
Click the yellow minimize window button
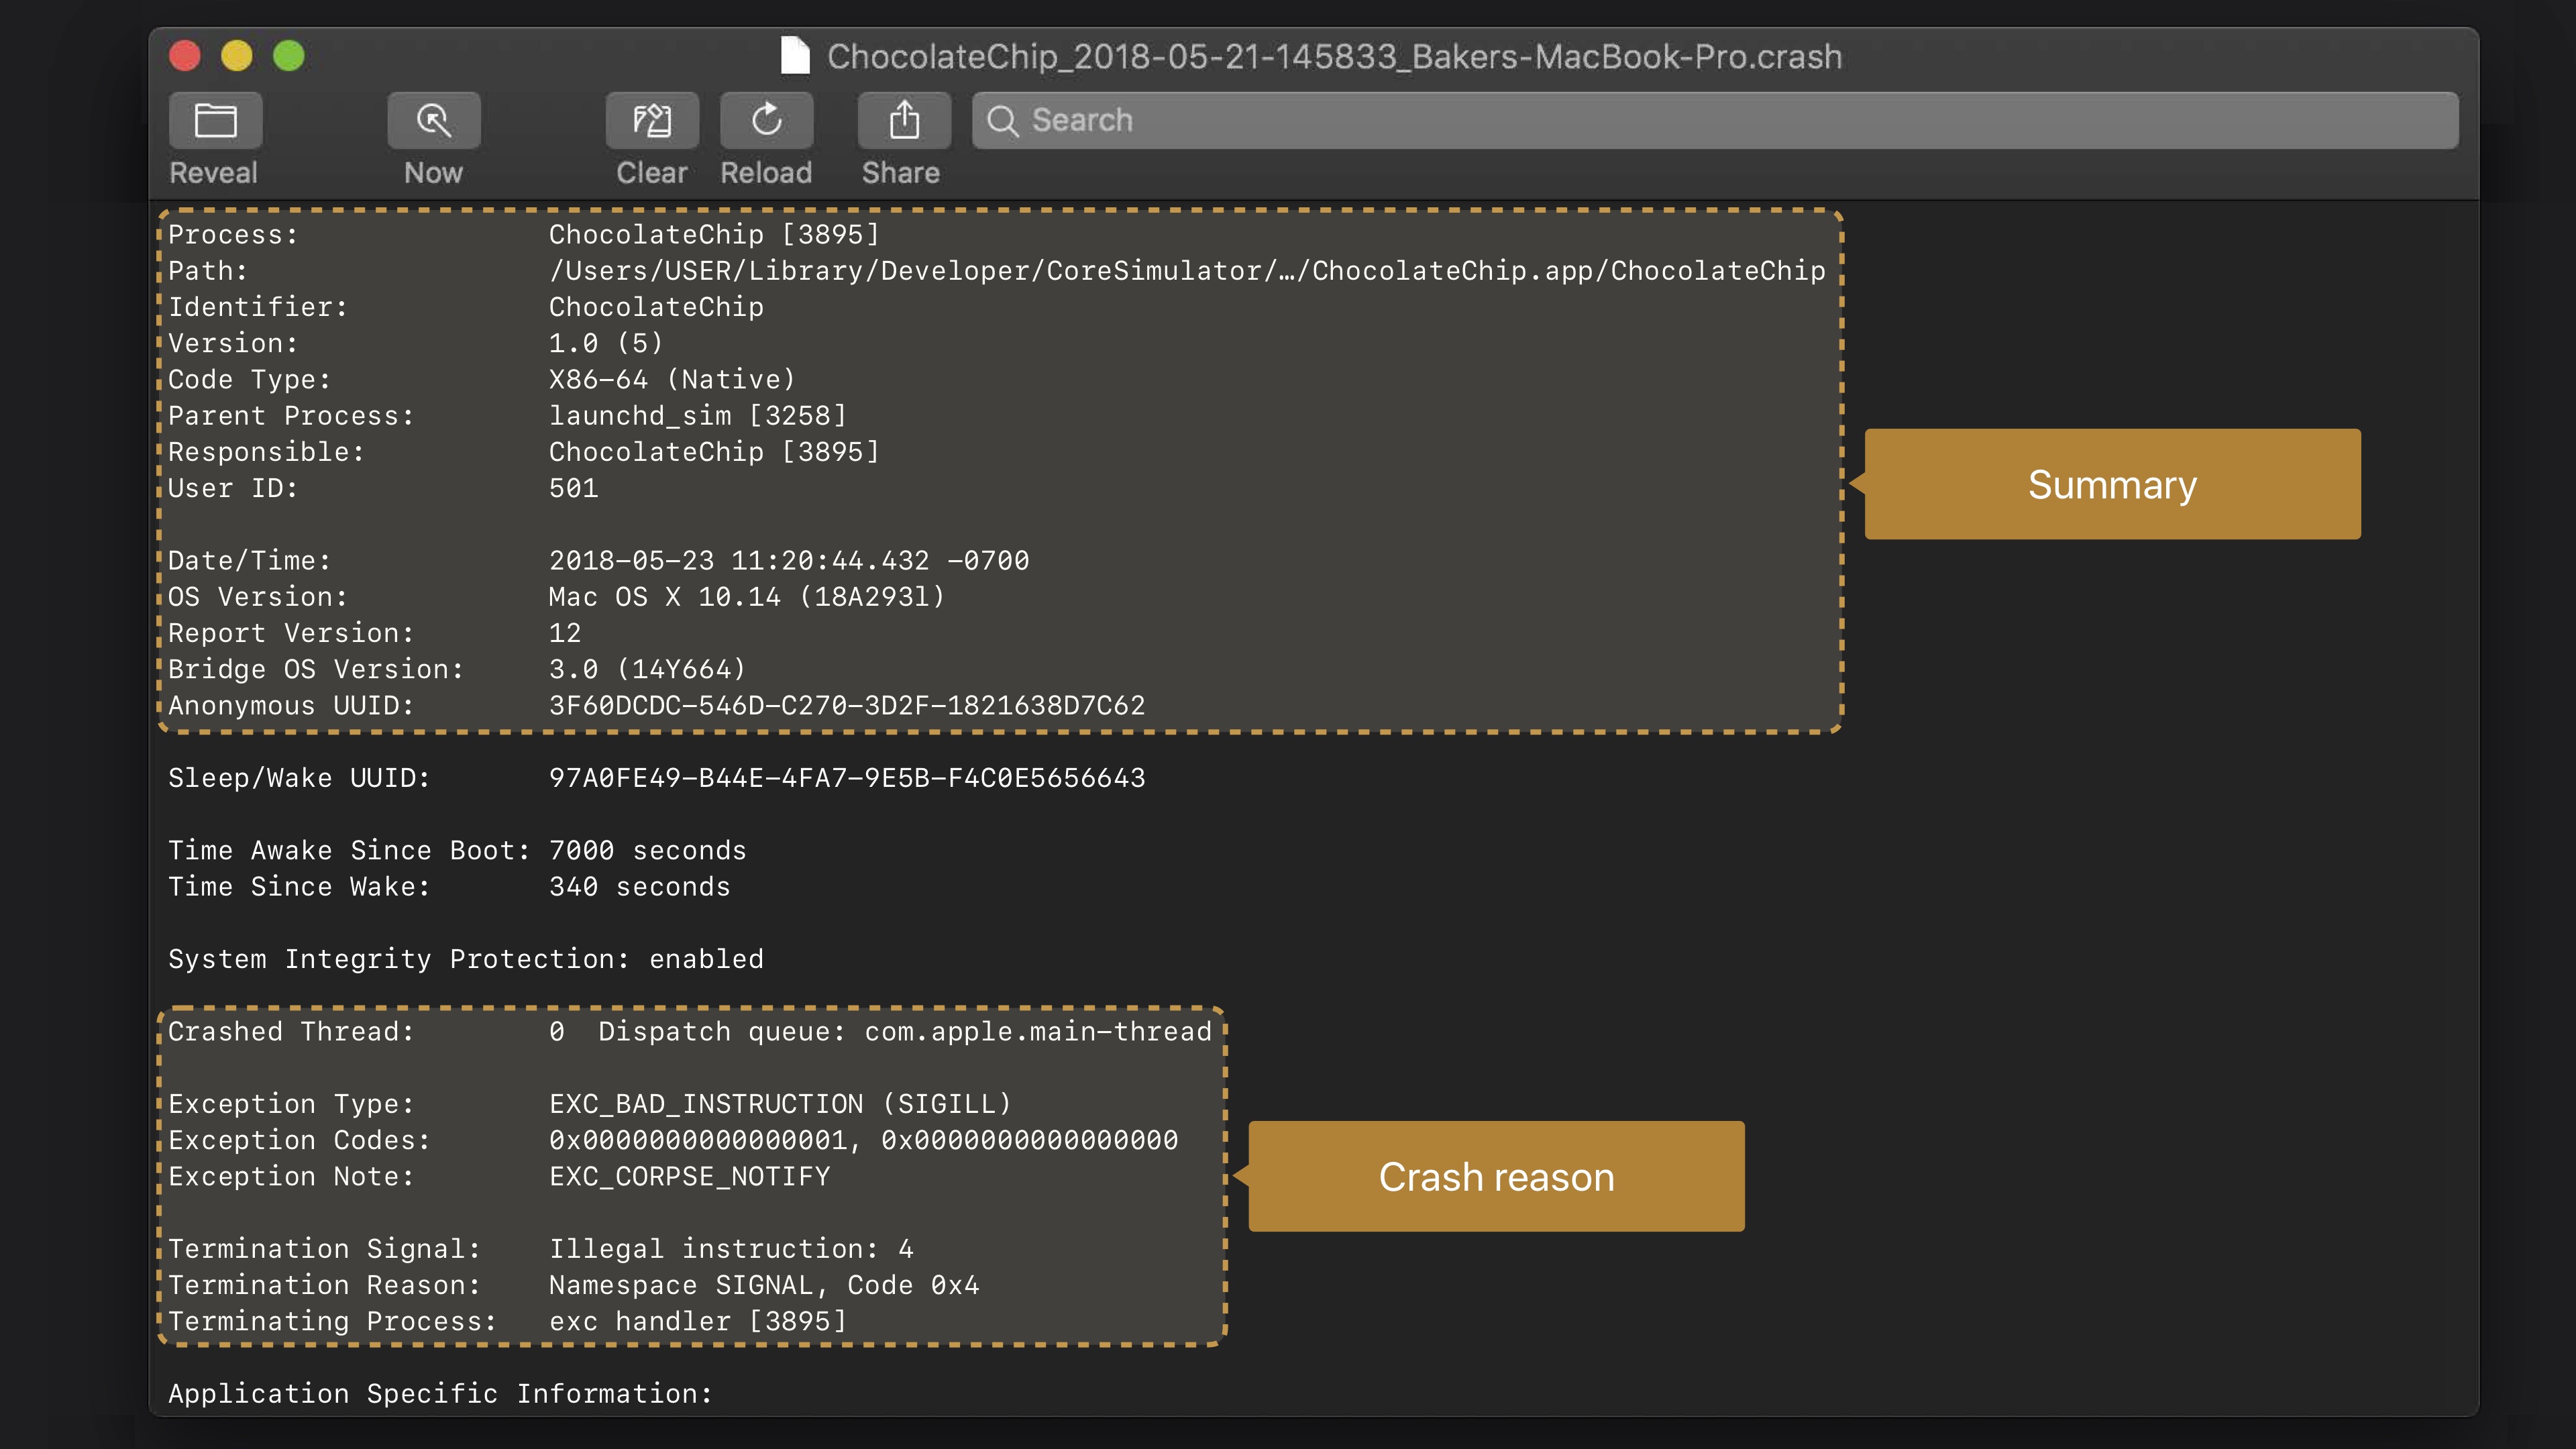(237, 56)
